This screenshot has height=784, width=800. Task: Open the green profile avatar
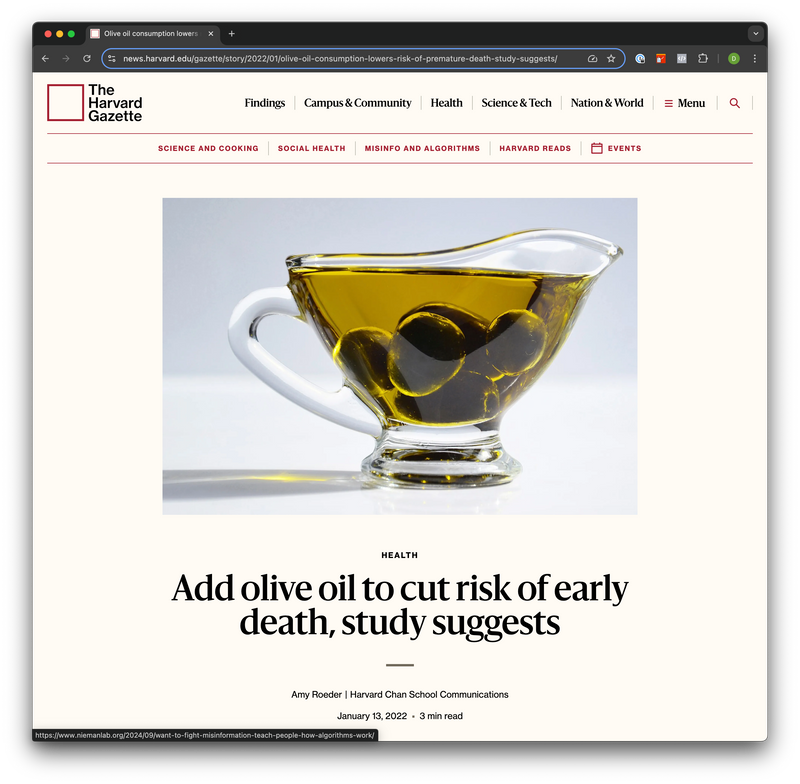click(x=733, y=59)
